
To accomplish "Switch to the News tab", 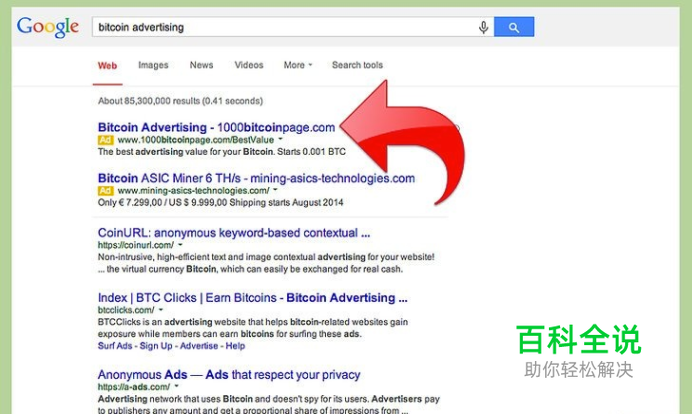I will click(201, 65).
